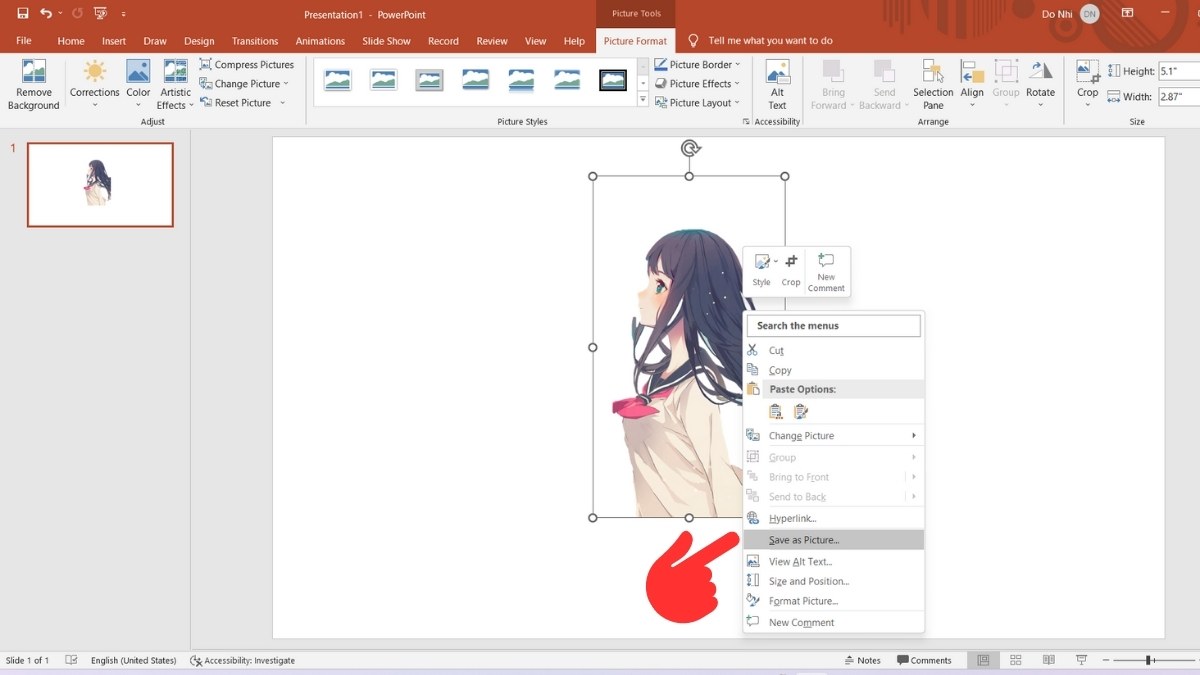Click the Search the menus field
The width and height of the screenshot is (1200, 675).
click(x=833, y=325)
